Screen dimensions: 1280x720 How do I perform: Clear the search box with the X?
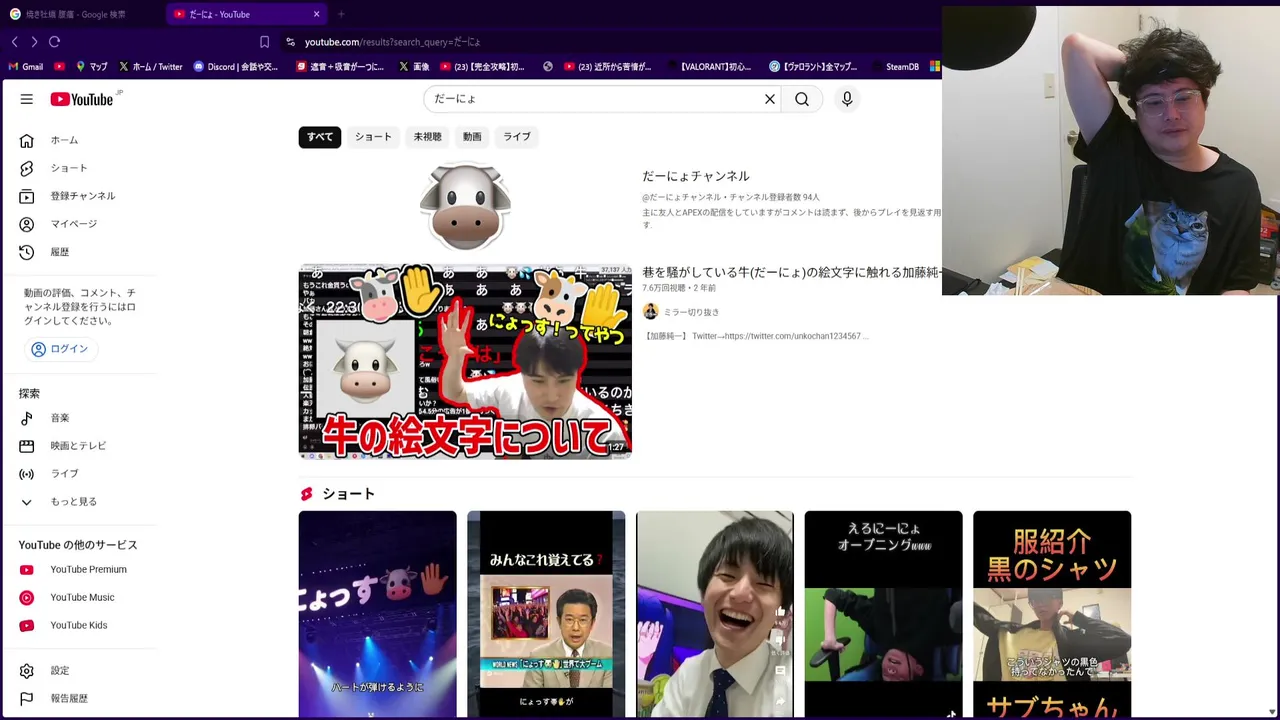click(x=770, y=99)
